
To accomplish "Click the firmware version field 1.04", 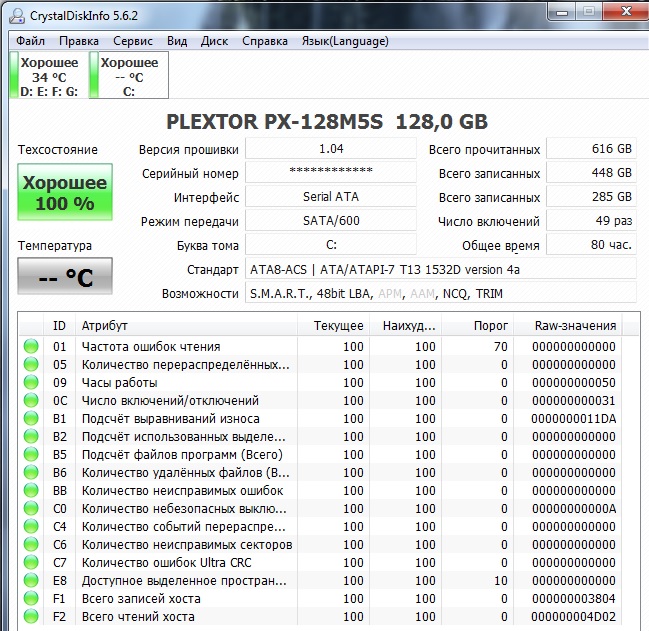I will click(331, 149).
